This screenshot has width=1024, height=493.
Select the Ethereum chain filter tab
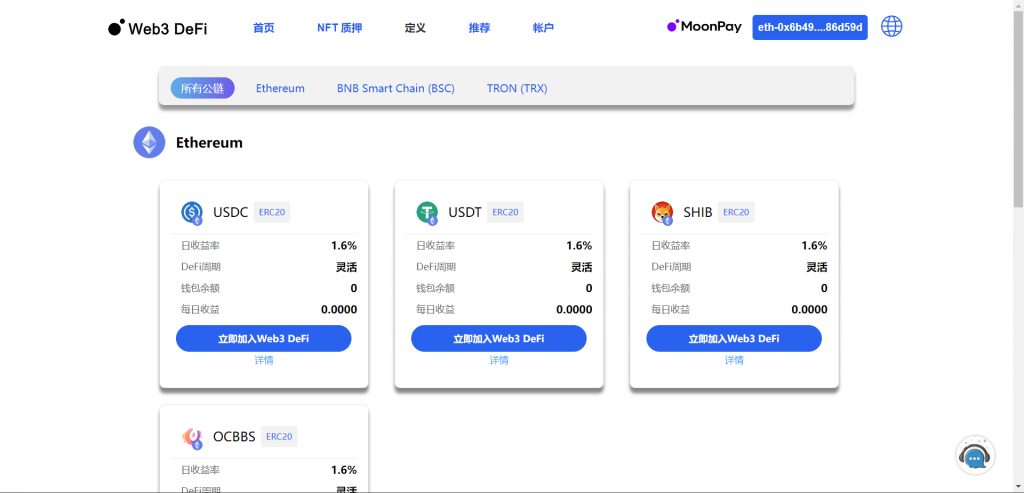pos(280,88)
